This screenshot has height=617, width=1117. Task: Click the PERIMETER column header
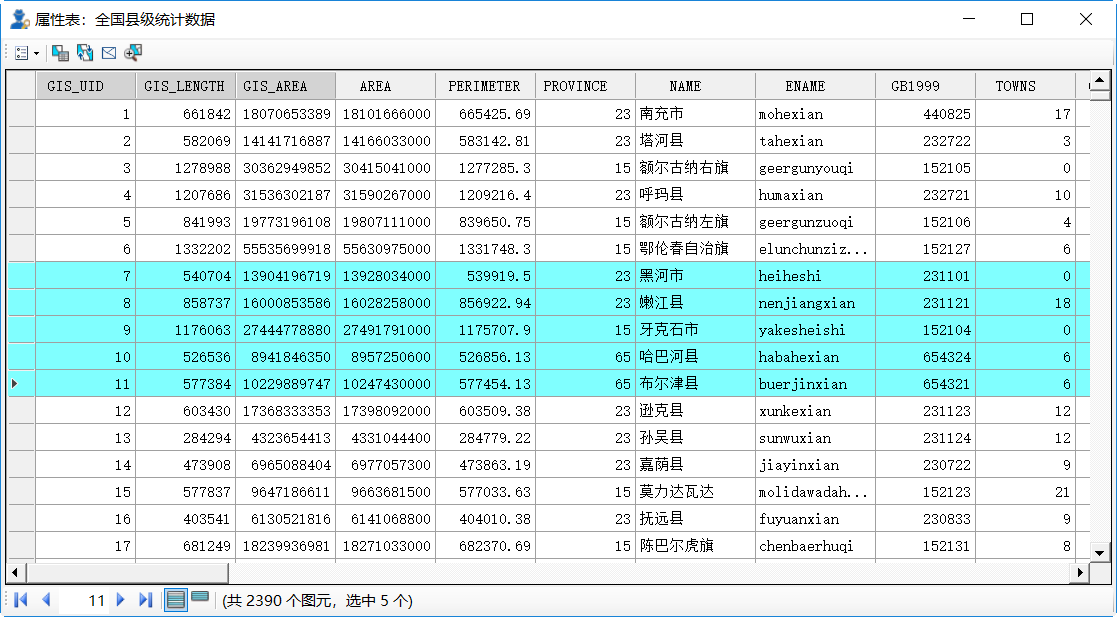point(485,86)
